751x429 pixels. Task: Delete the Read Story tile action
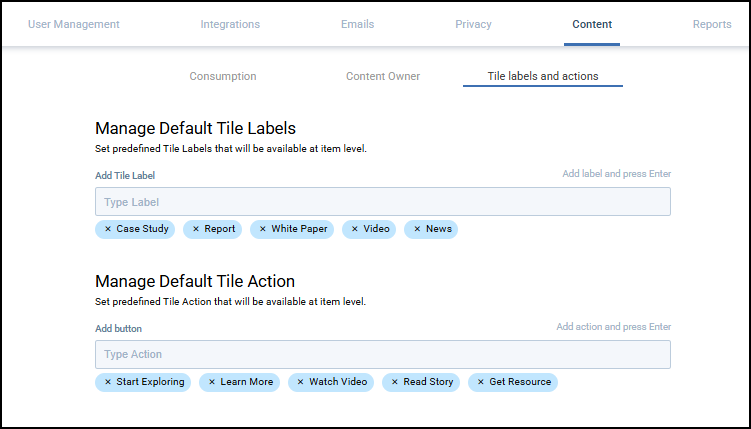click(x=395, y=382)
